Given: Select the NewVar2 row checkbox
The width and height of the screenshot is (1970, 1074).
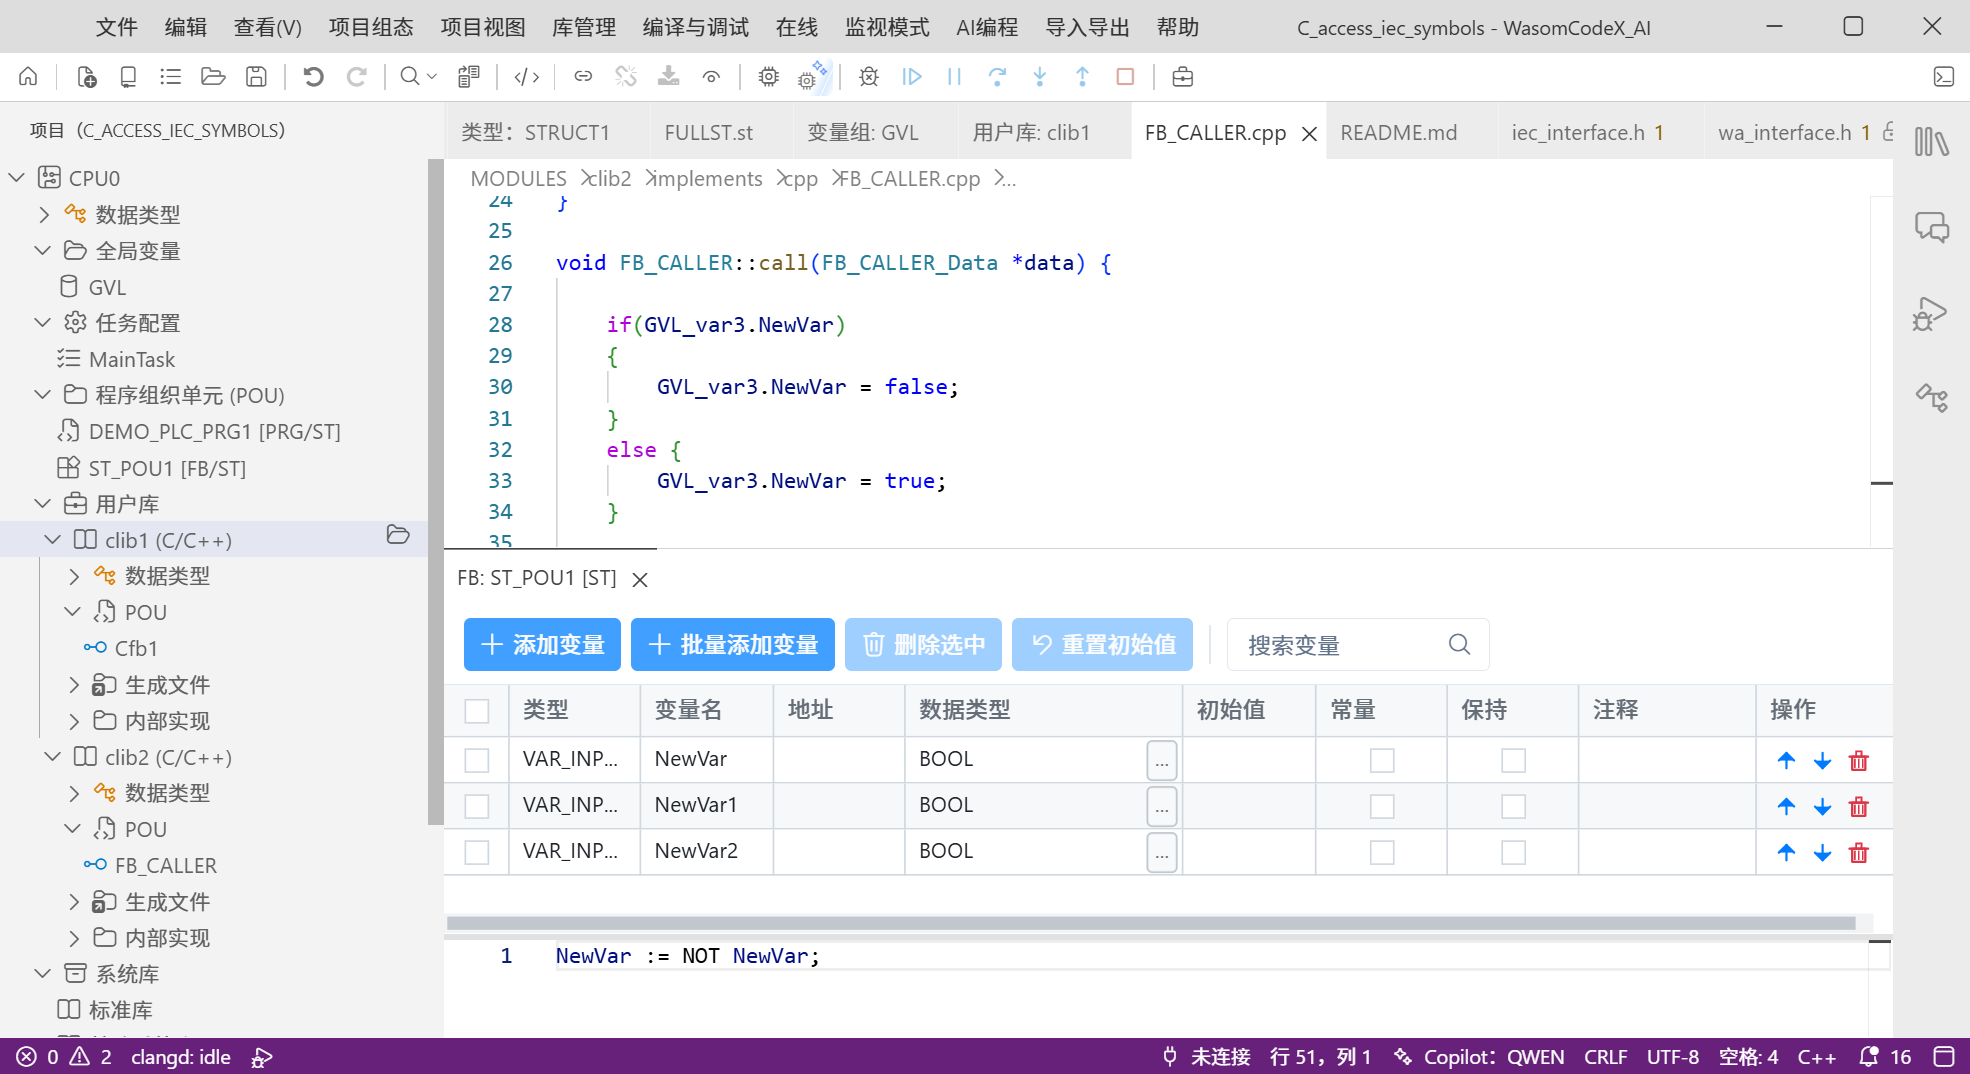Looking at the screenshot, I should pyautogui.click(x=477, y=853).
